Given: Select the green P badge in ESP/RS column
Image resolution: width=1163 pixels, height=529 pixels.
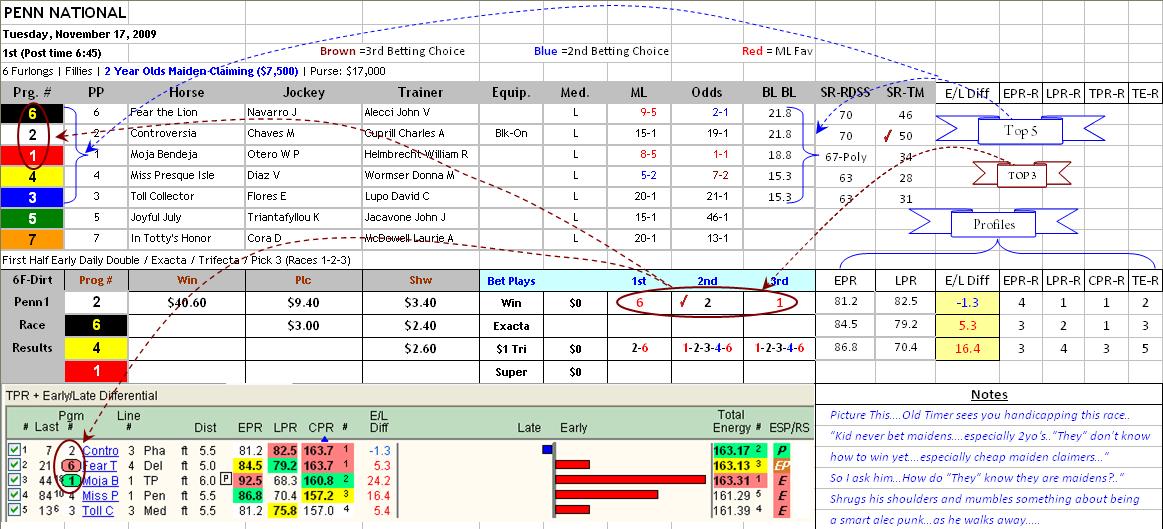Looking at the screenshot, I should click(x=781, y=450).
